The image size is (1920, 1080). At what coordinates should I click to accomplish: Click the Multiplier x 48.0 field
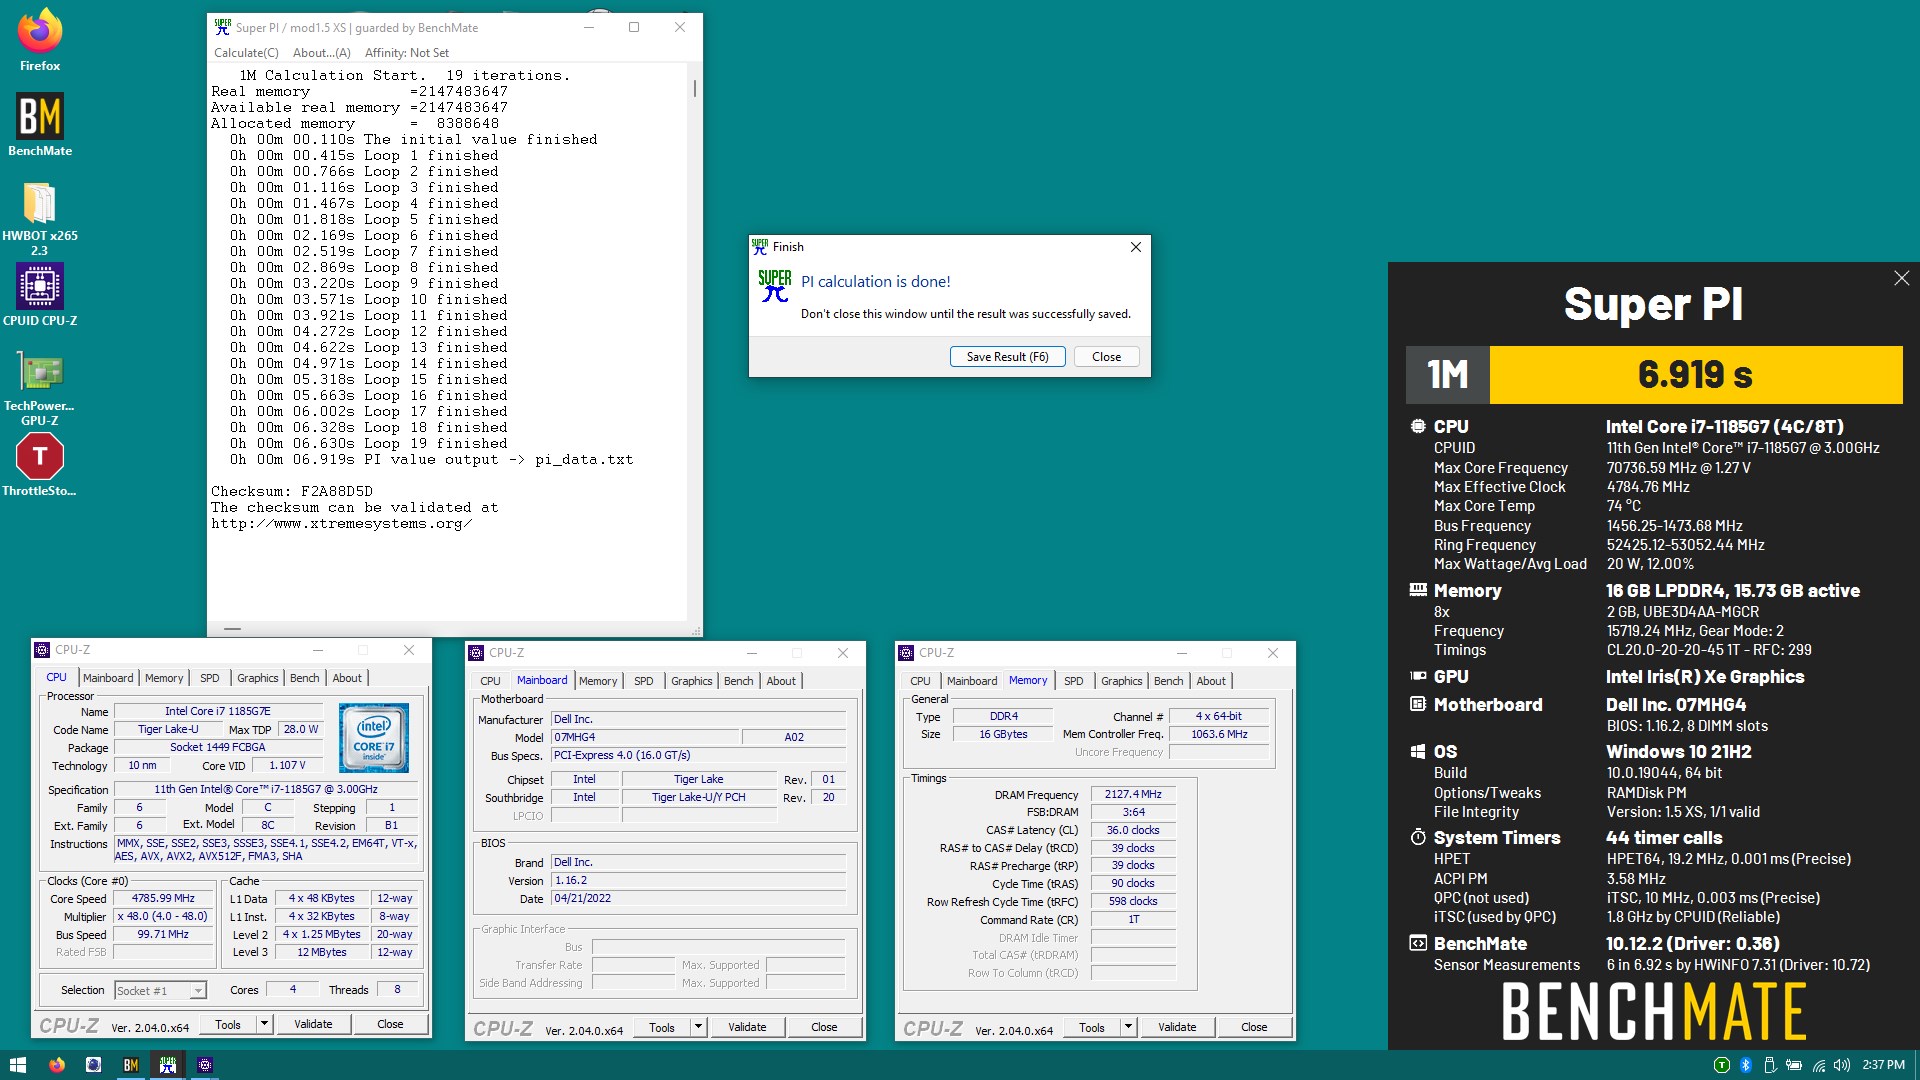point(162,916)
